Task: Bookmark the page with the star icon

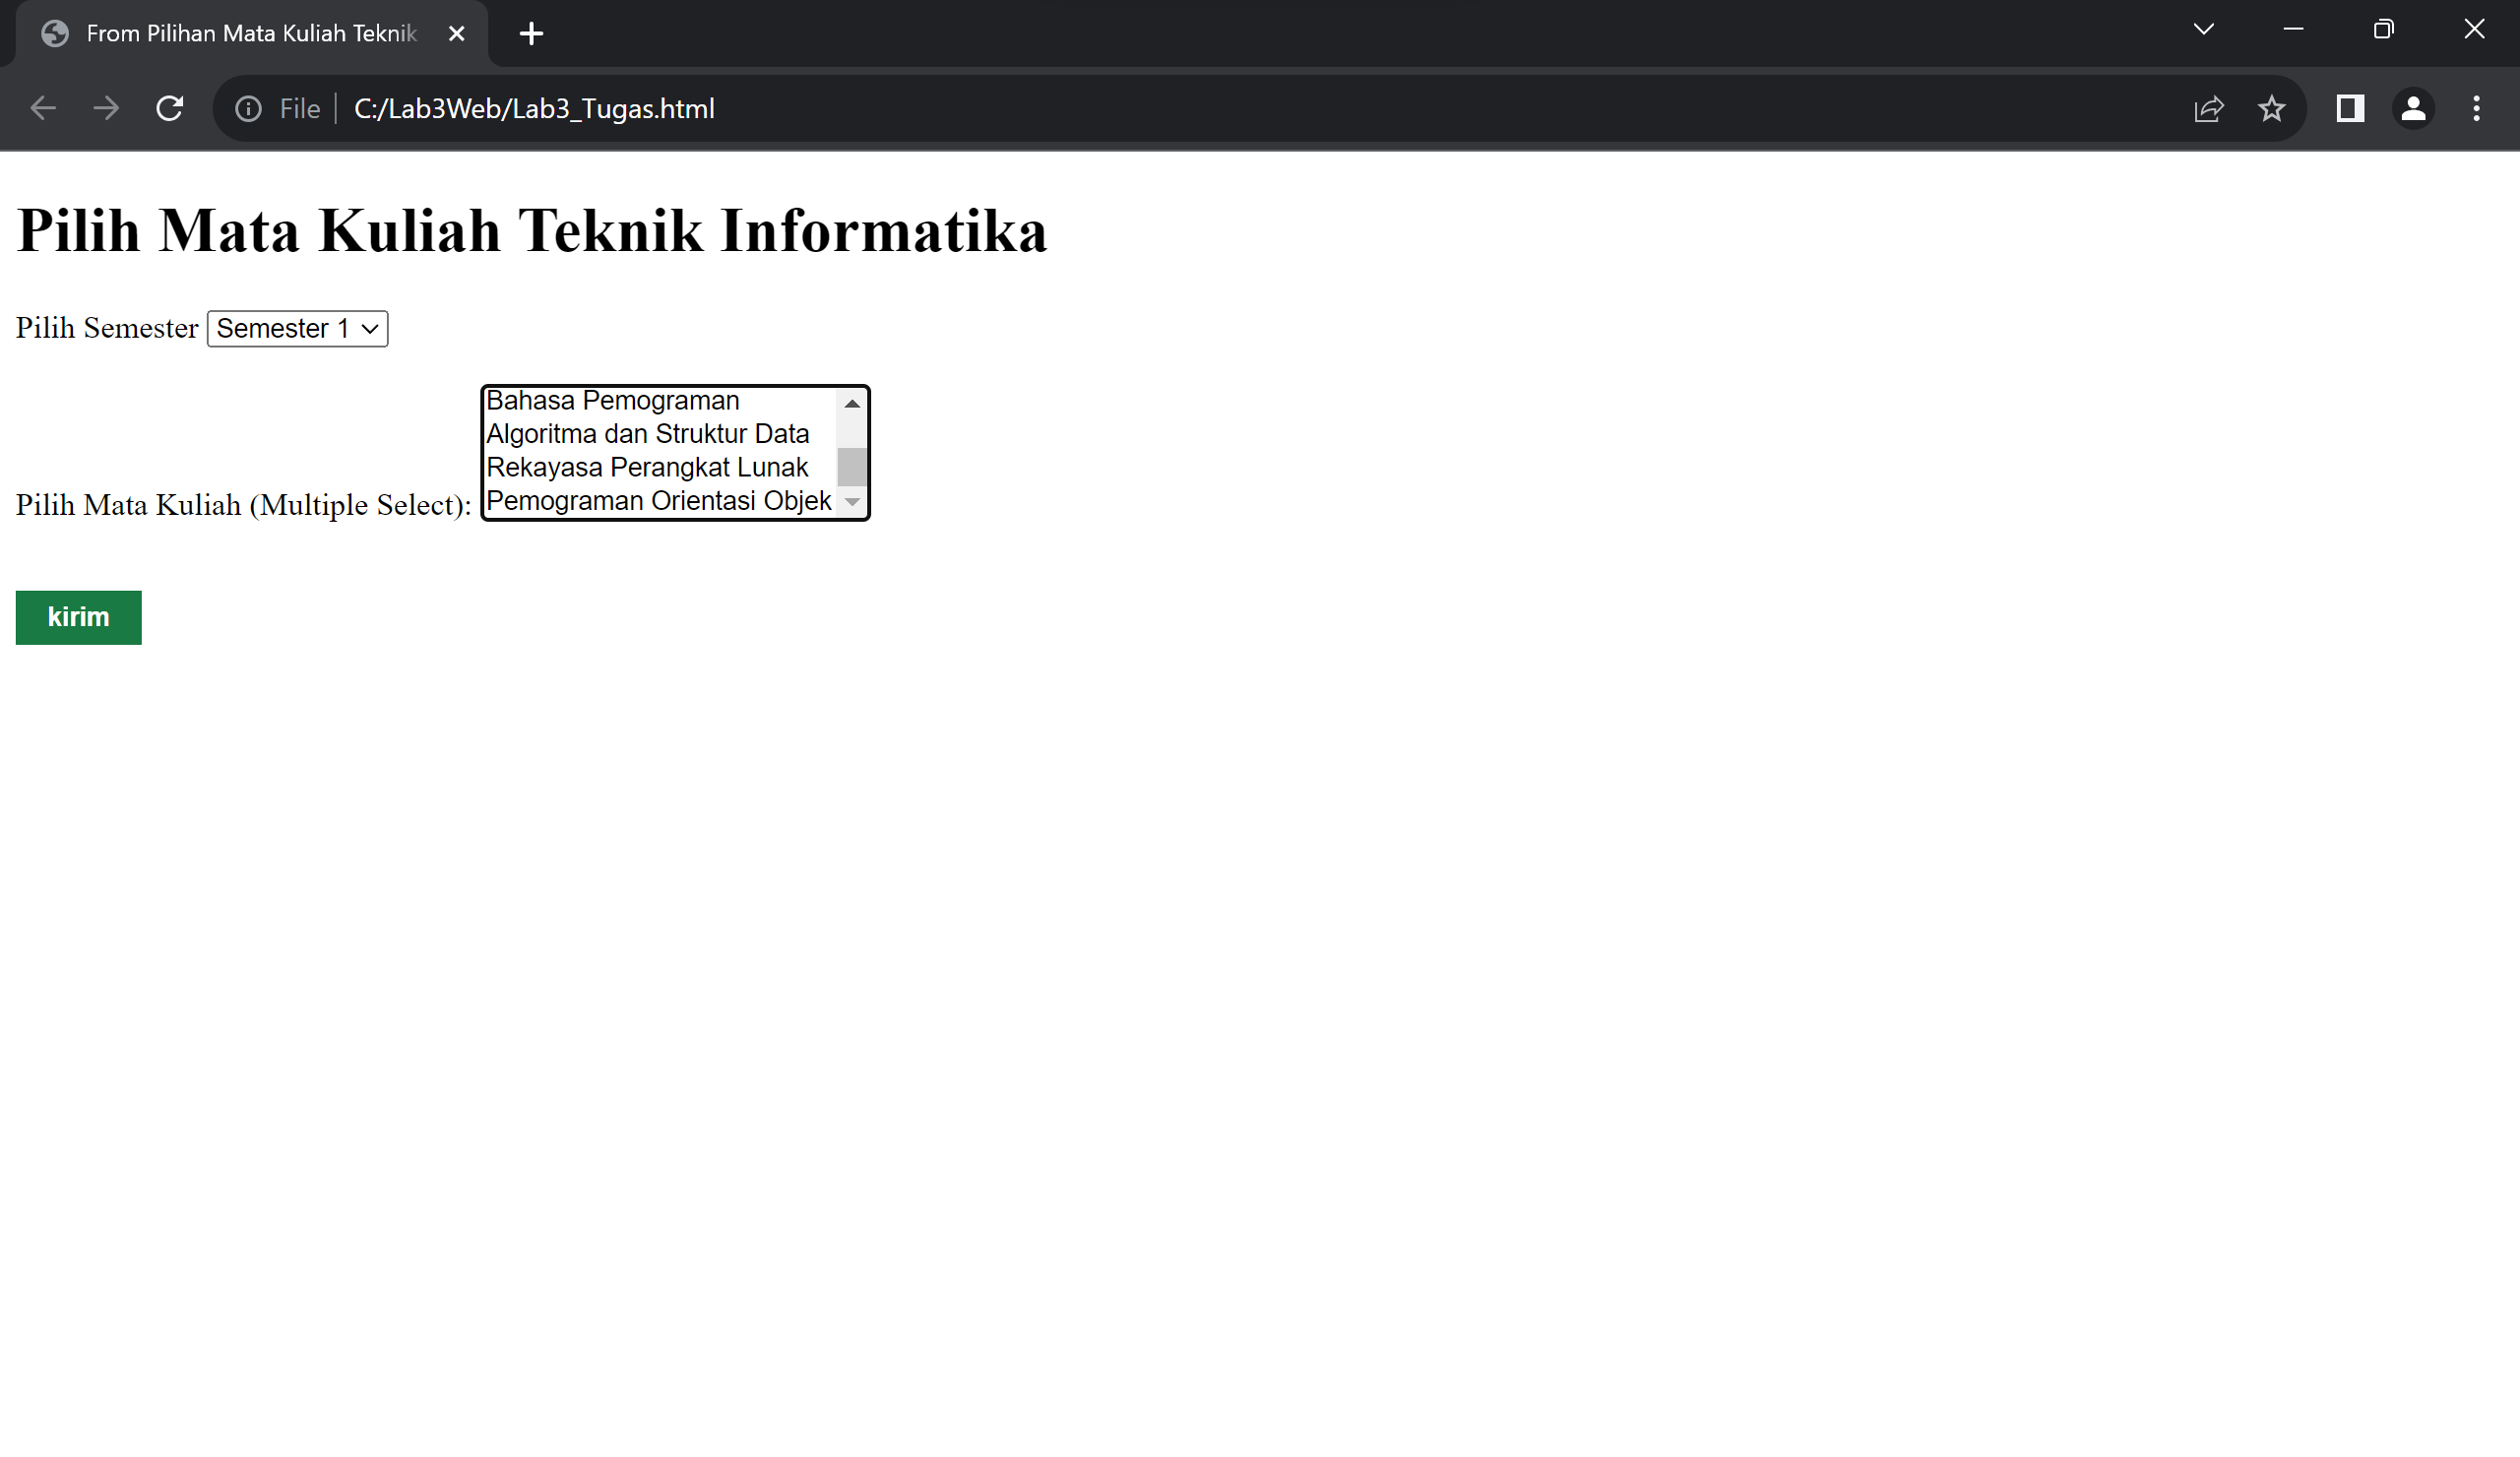Action: pyautogui.click(x=2272, y=108)
